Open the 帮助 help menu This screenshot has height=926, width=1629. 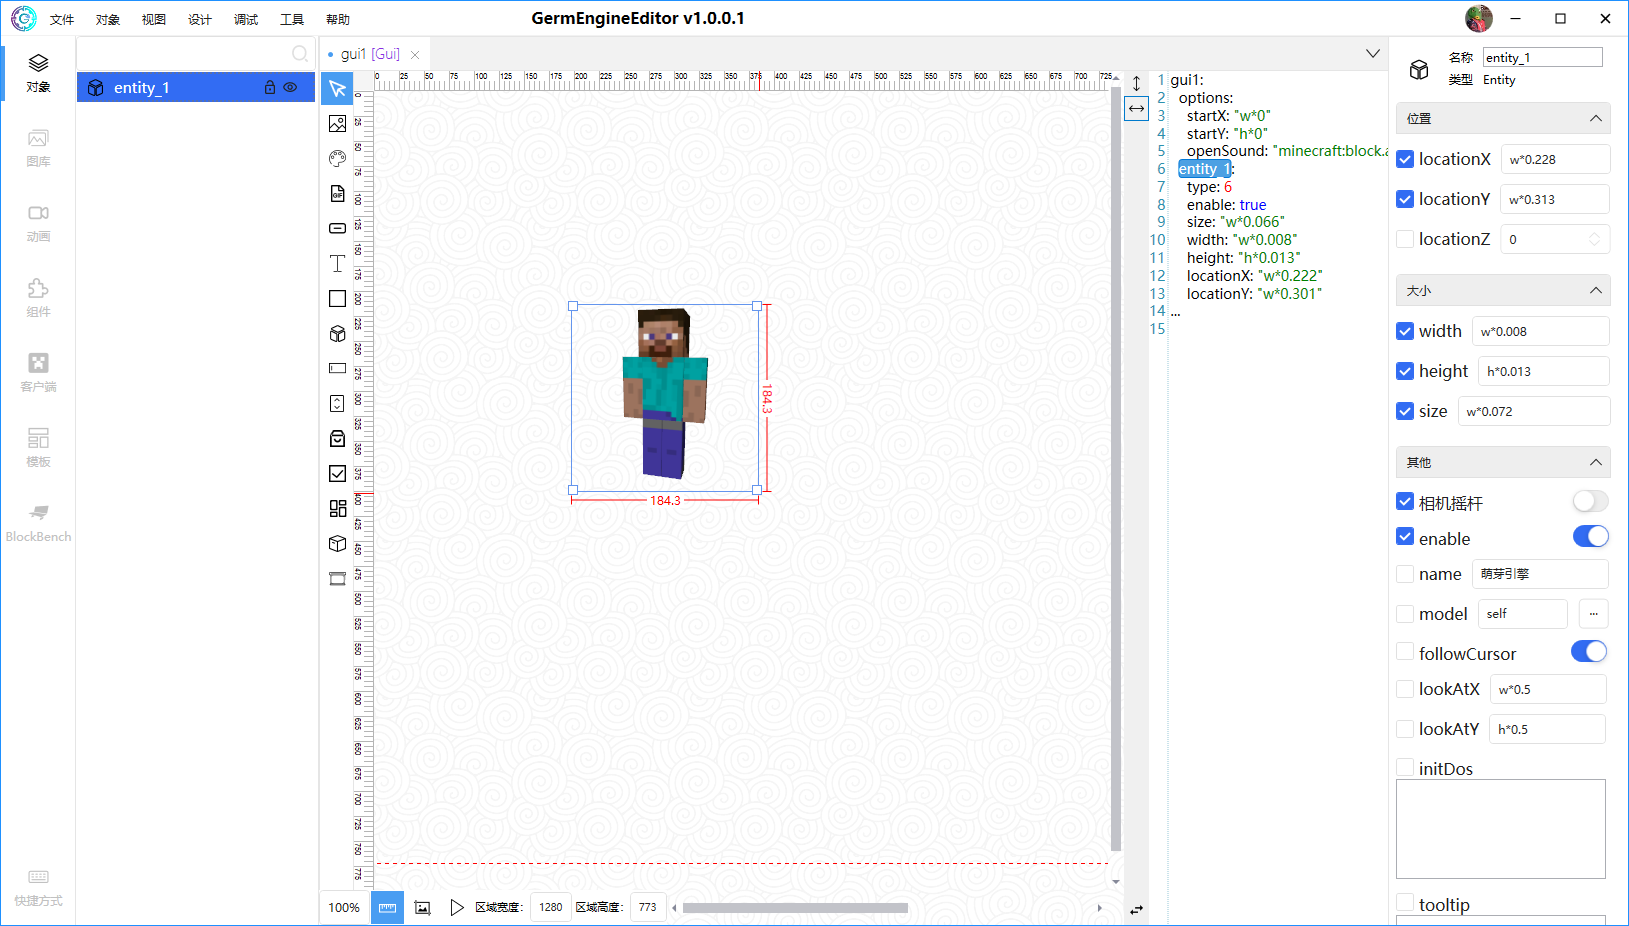(338, 20)
